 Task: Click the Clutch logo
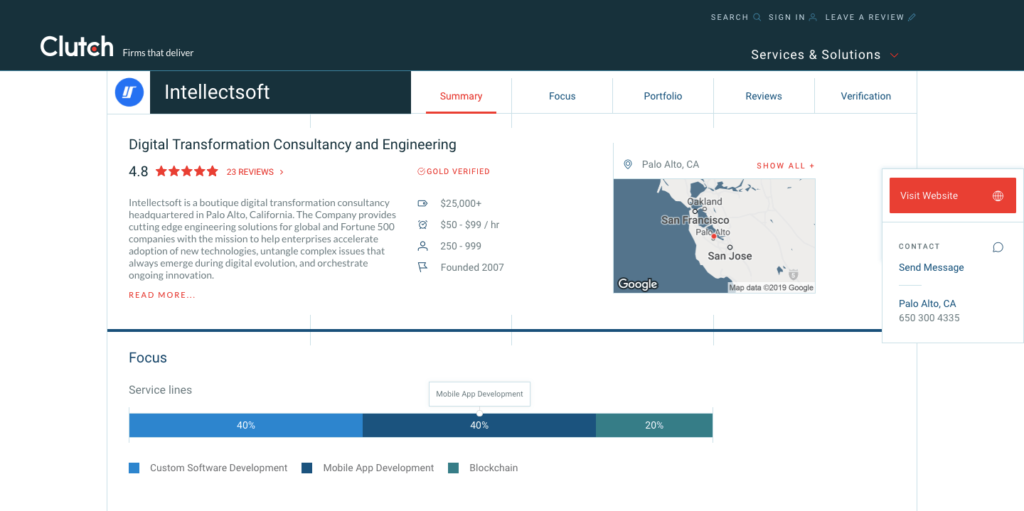pyautogui.click(x=76, y=46)
